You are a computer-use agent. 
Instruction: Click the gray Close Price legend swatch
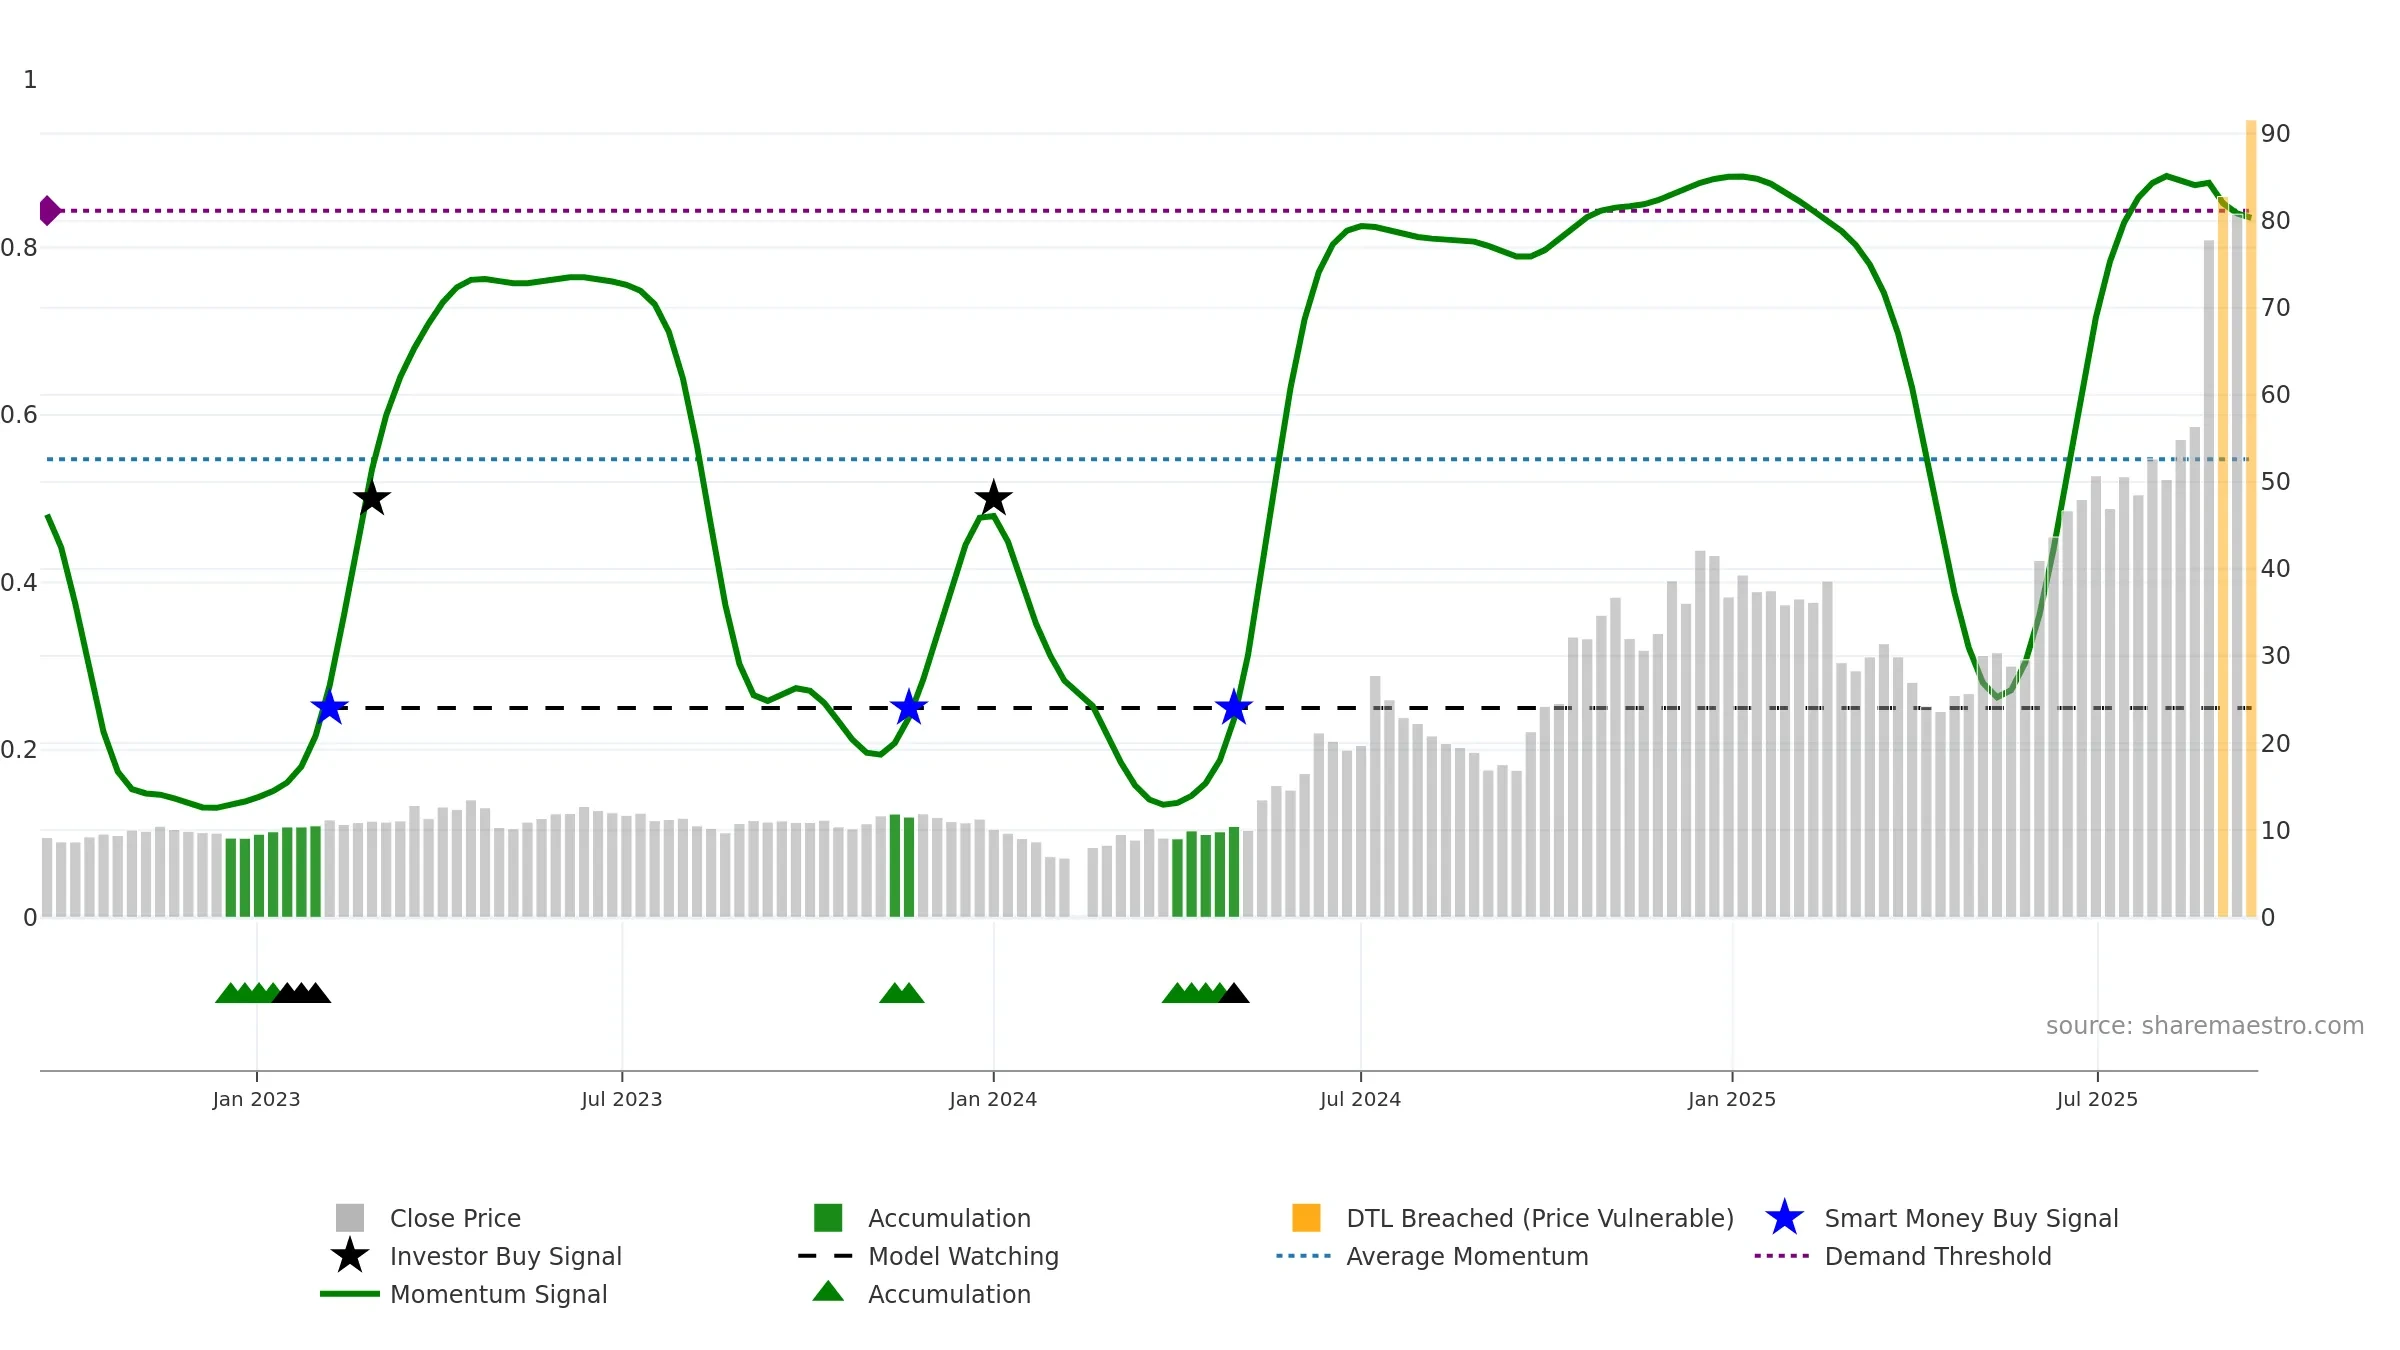[x=350, y=1218]
